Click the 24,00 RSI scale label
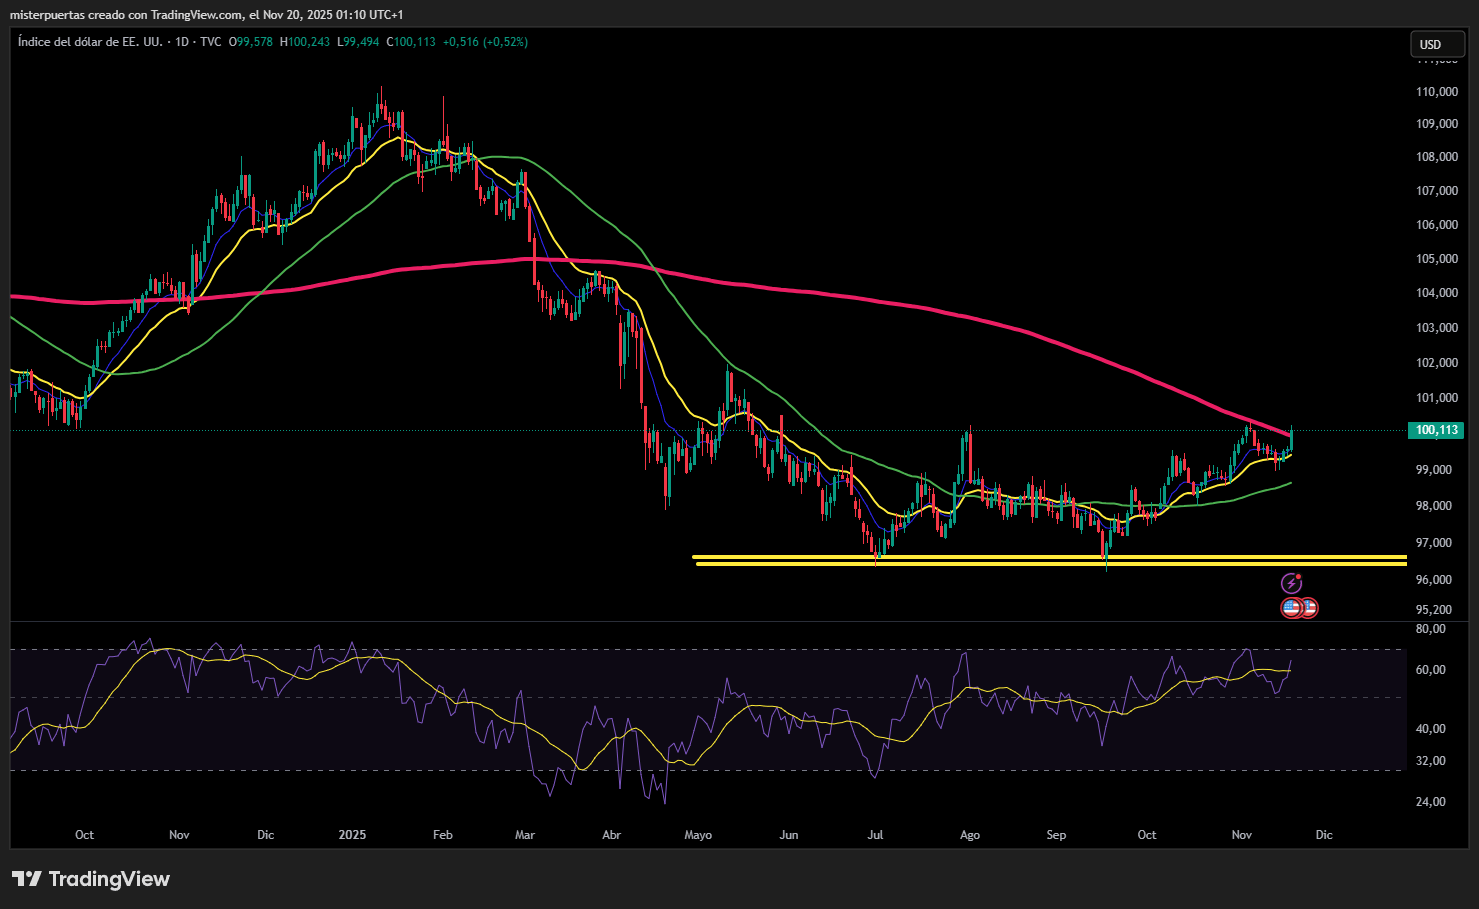1479x909 pixels. (x=1431, y=801)
